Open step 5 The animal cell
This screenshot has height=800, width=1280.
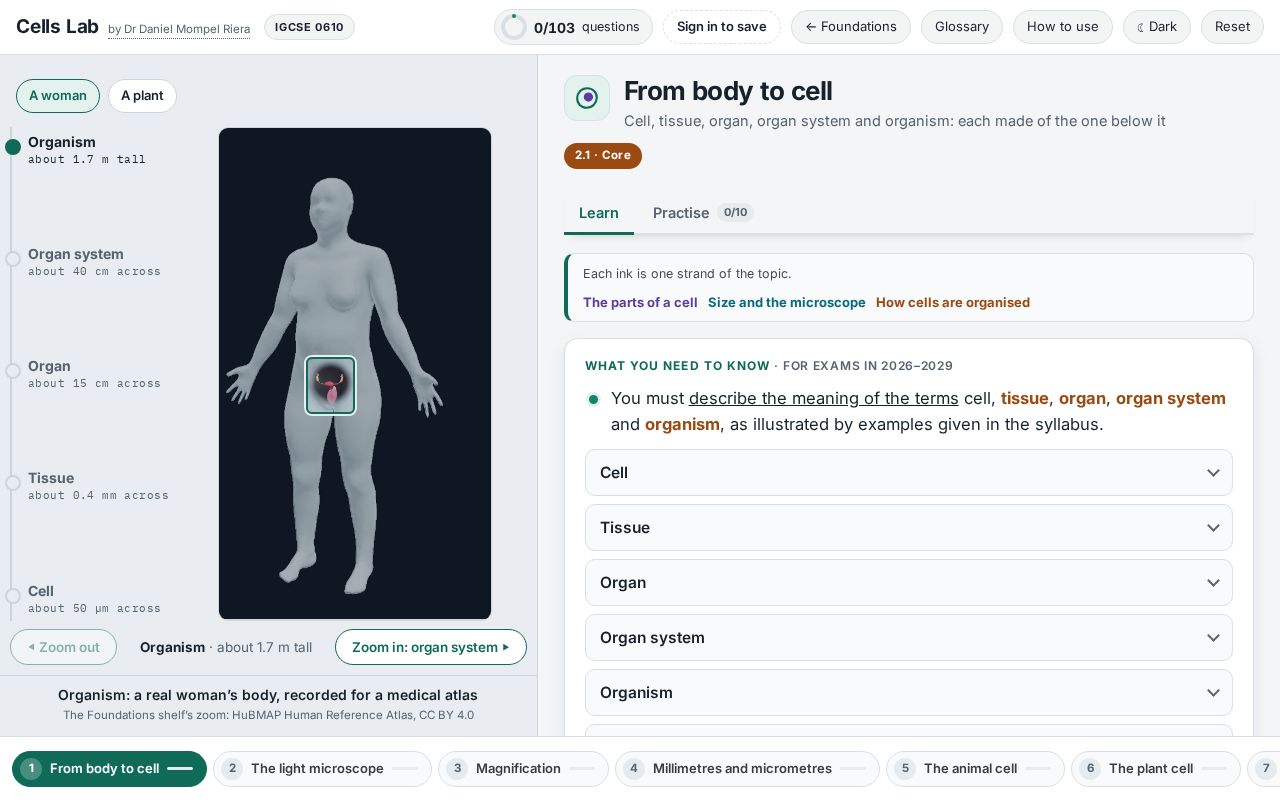click(x=975, y=769)
